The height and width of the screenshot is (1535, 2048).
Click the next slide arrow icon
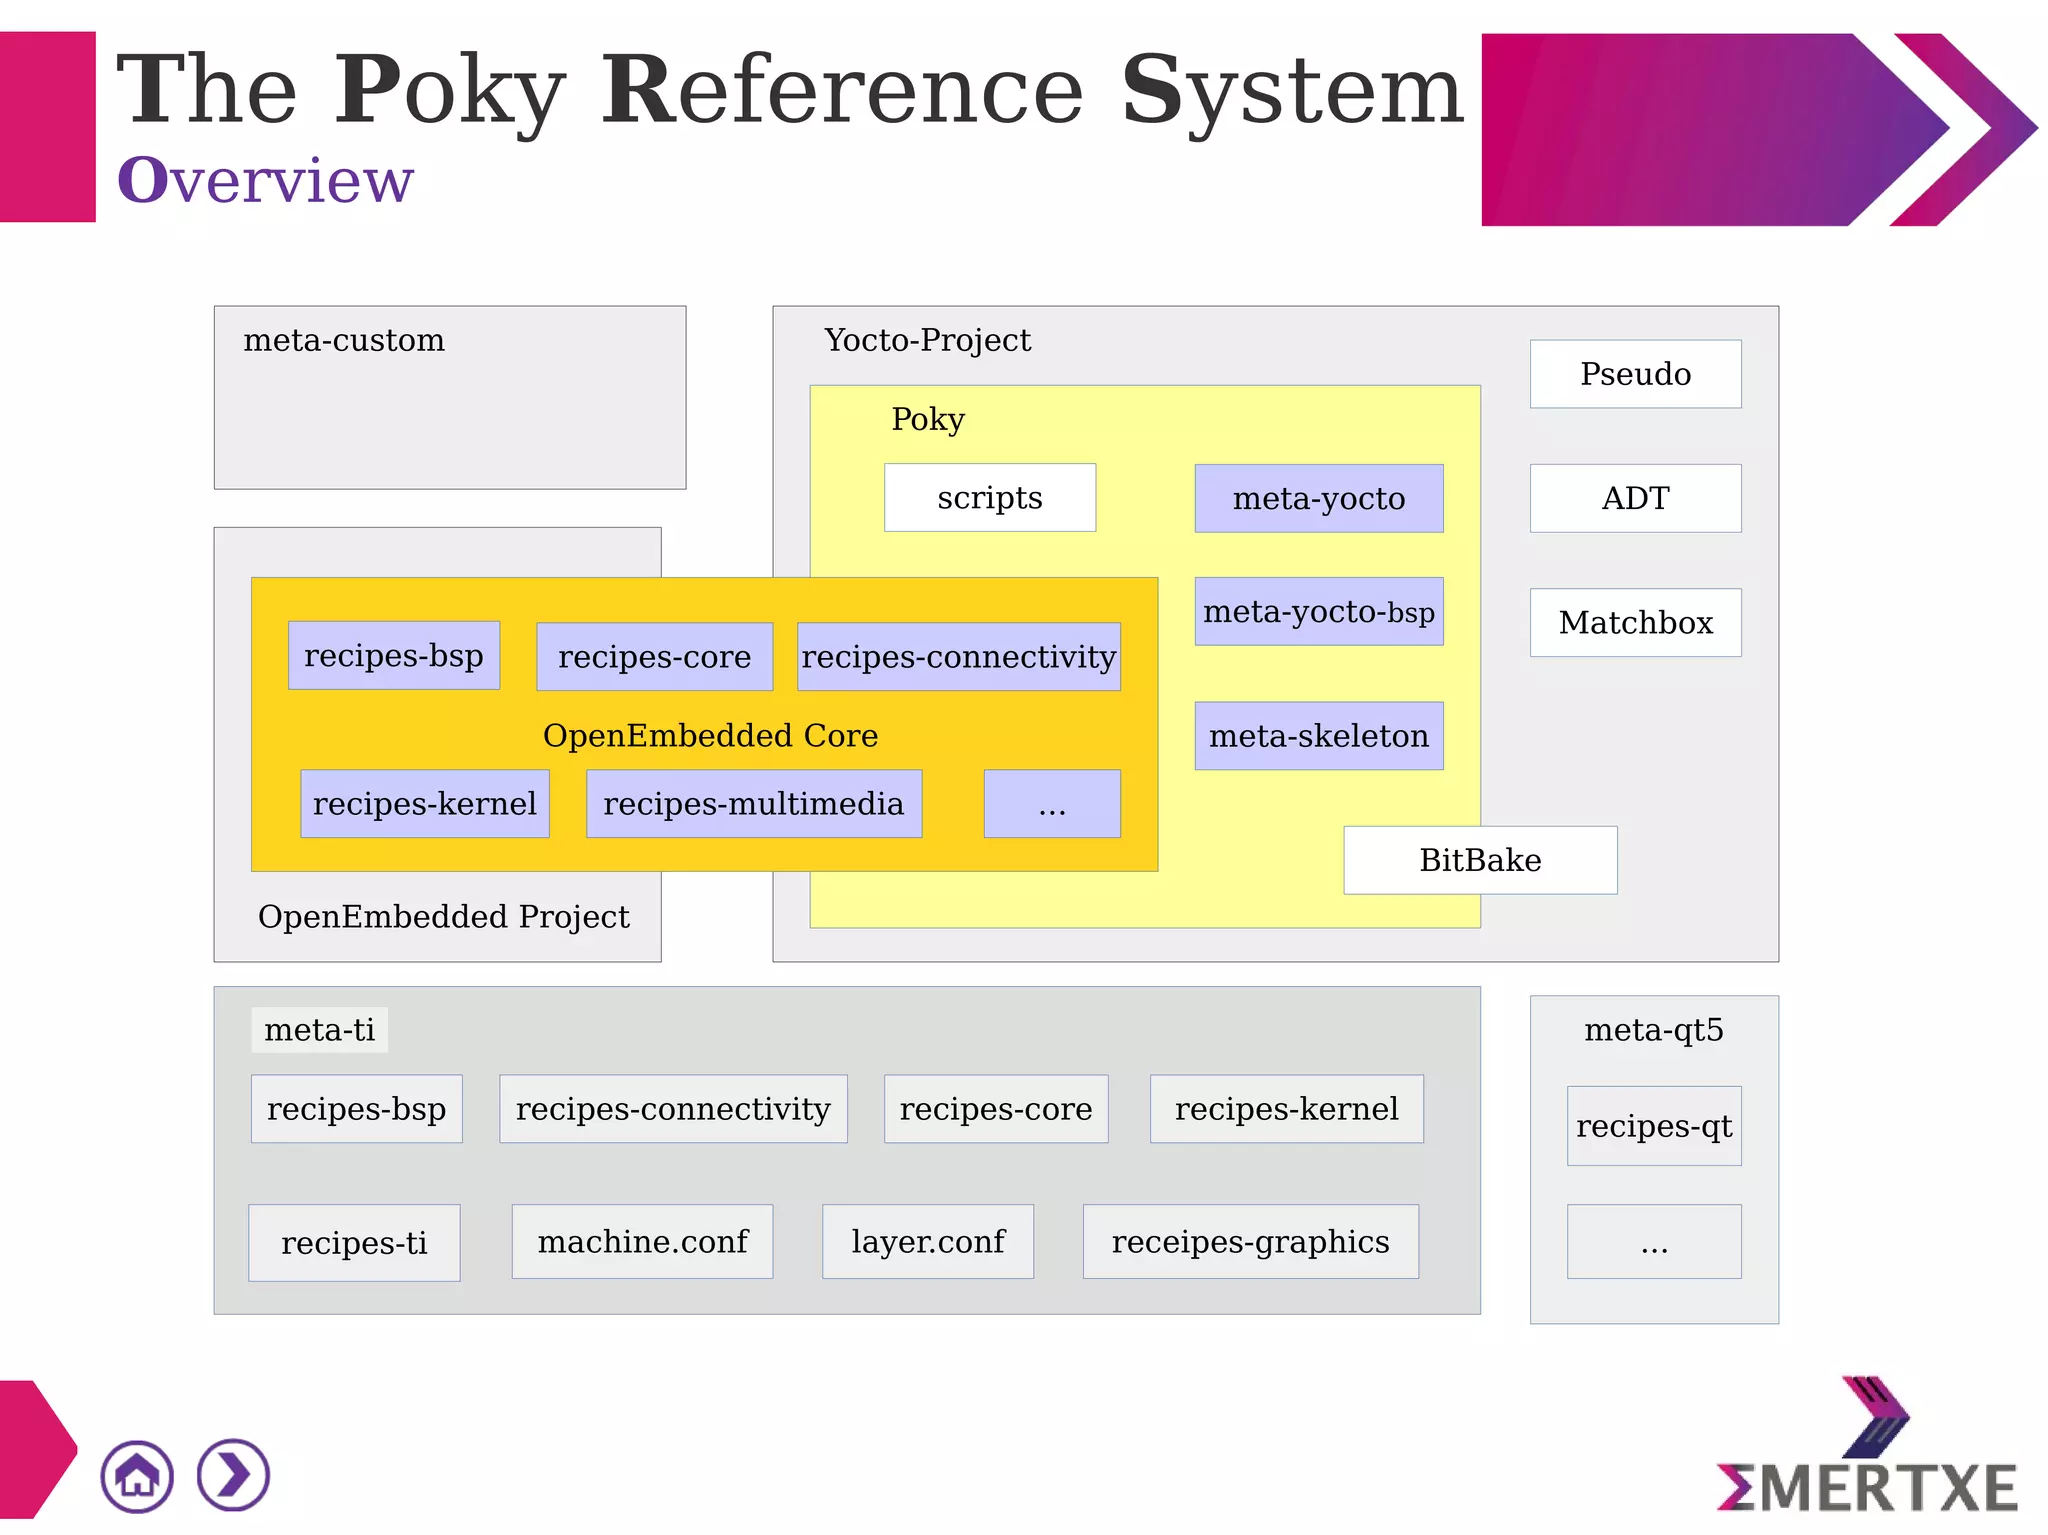coord(233,1475)
